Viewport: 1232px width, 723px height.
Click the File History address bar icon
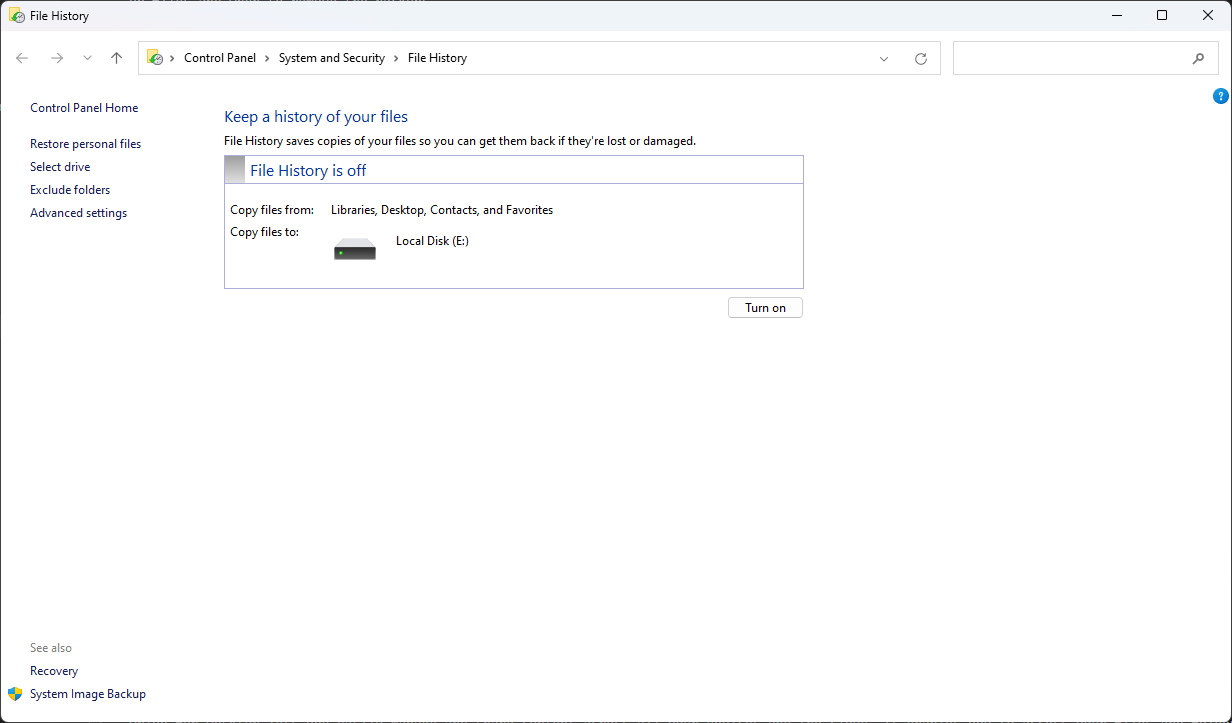click(x=155, y=58)
